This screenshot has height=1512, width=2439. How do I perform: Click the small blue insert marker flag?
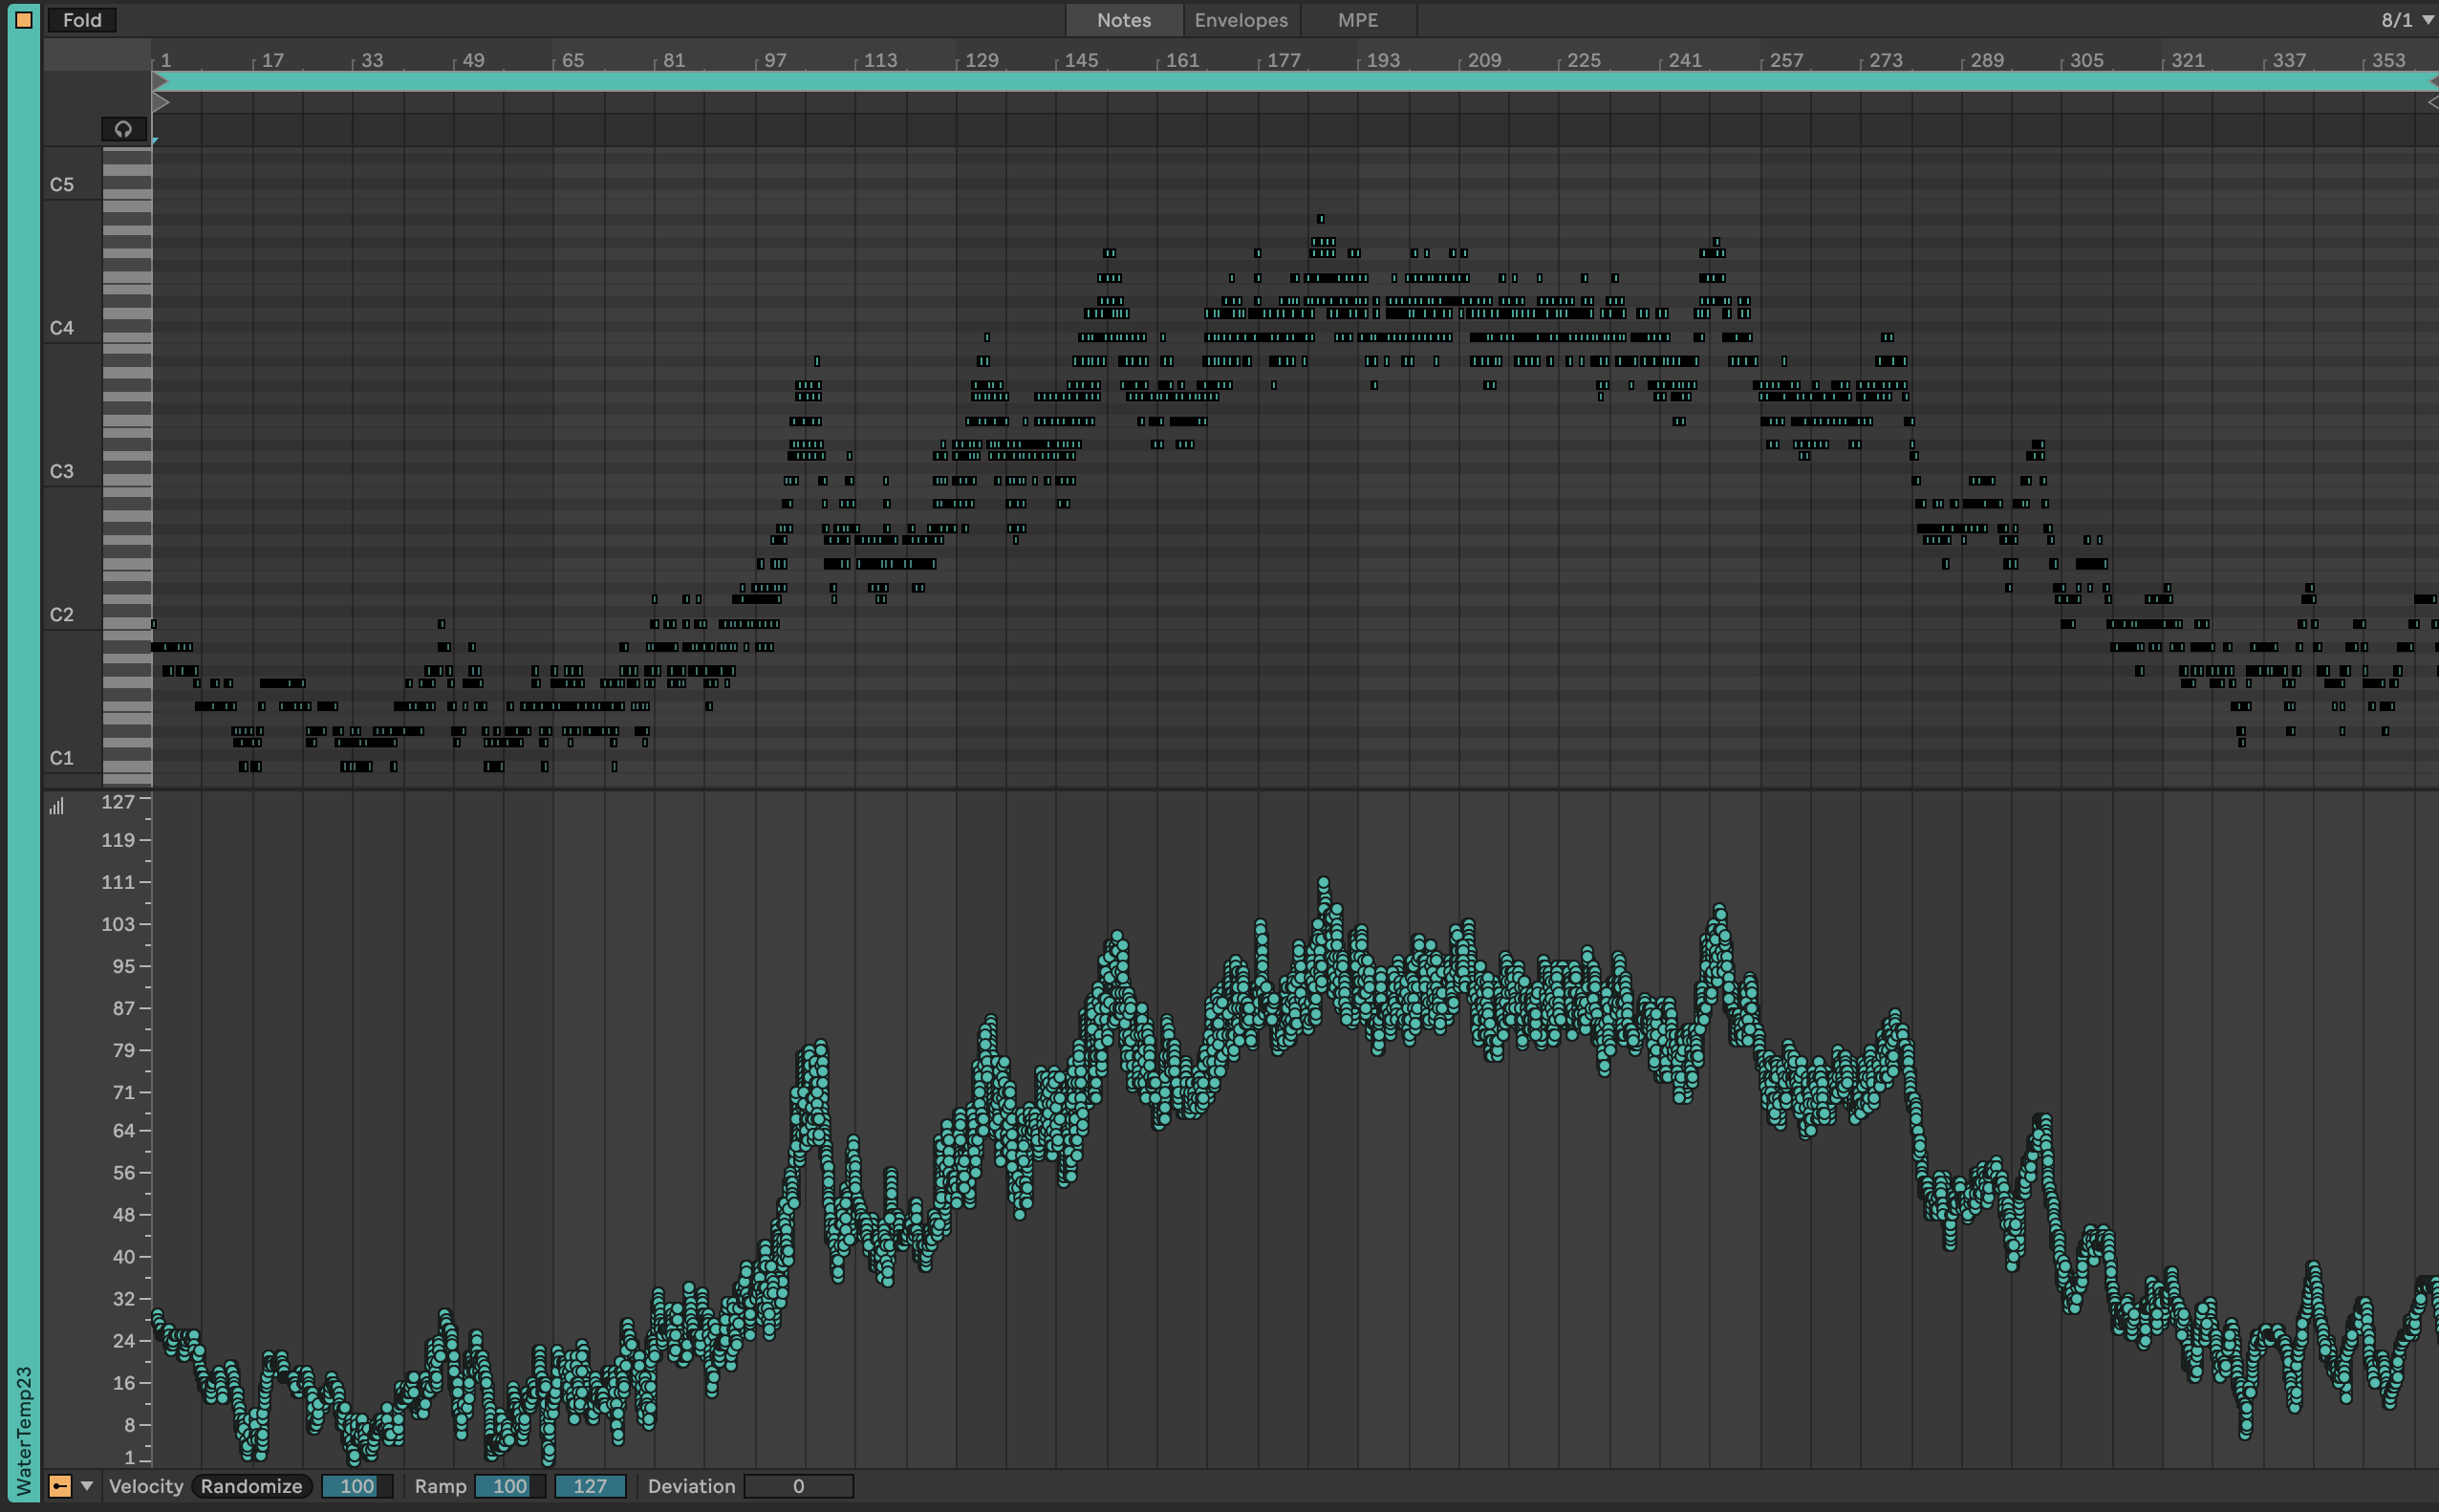(155, 141)
